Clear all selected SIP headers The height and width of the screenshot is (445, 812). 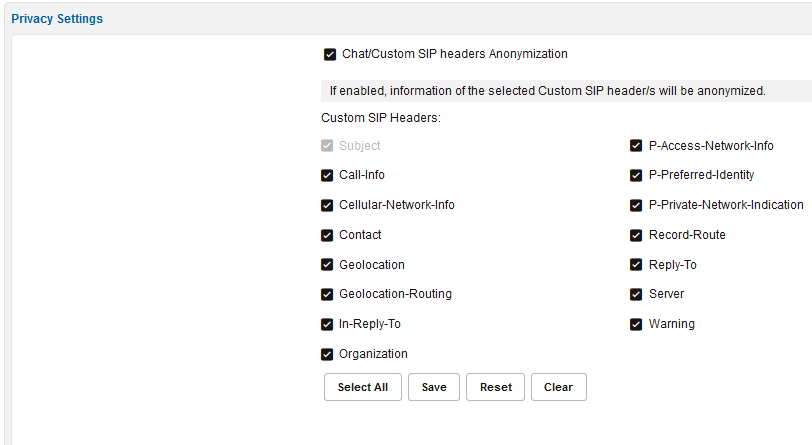tap(558, 387)
